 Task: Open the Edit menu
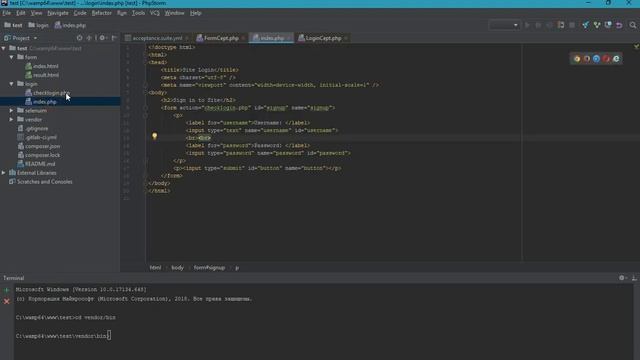[x=20, y=13]
